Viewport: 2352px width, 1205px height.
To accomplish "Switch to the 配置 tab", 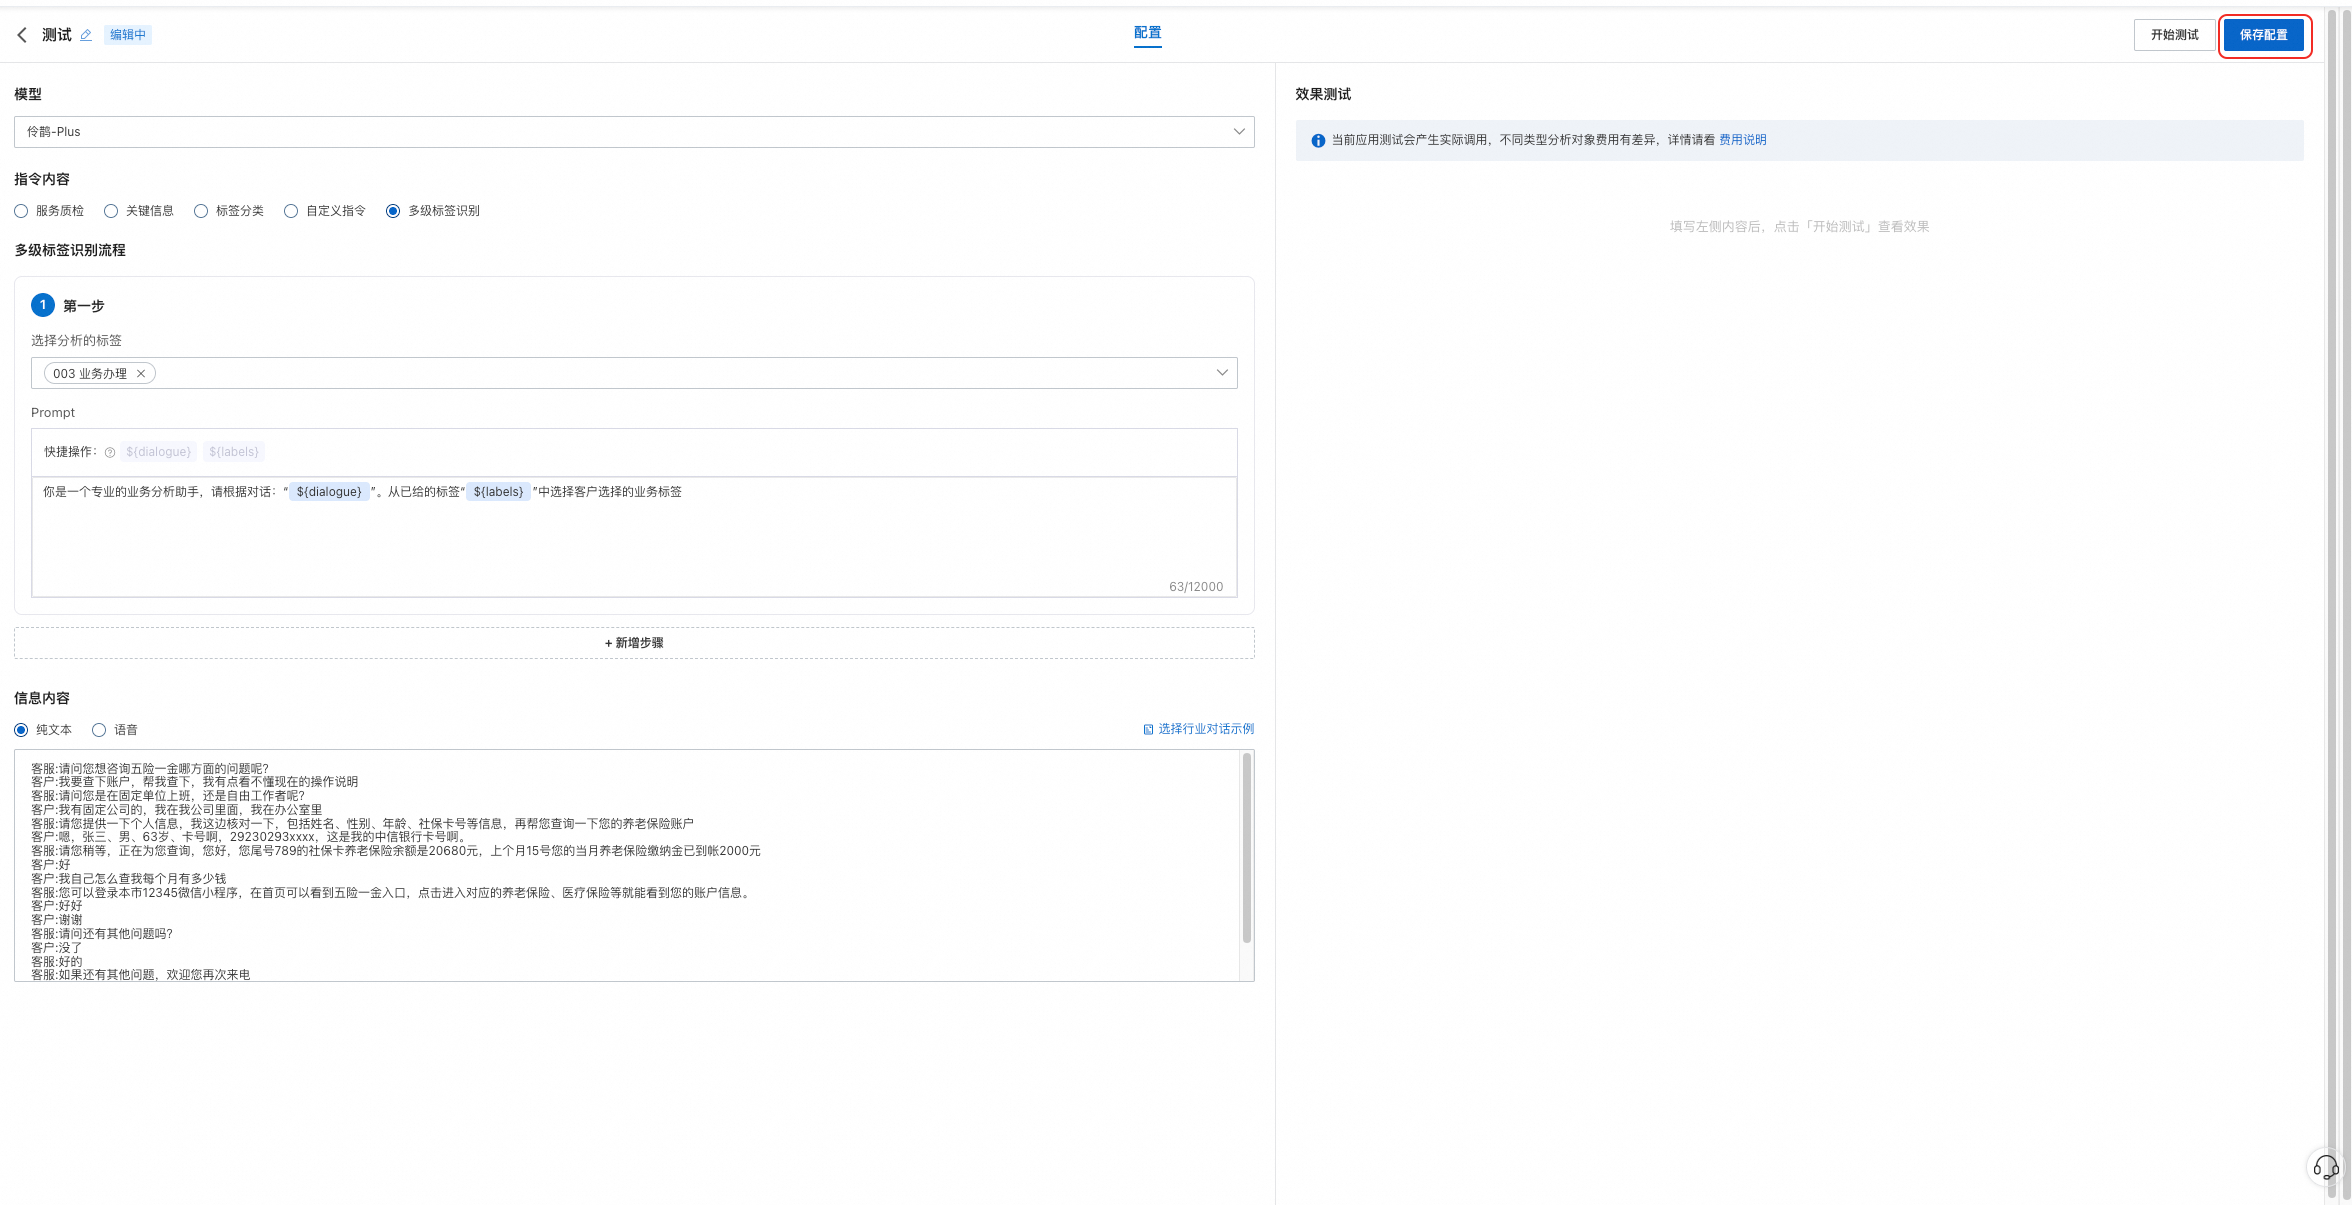I will coord(1148,33).
